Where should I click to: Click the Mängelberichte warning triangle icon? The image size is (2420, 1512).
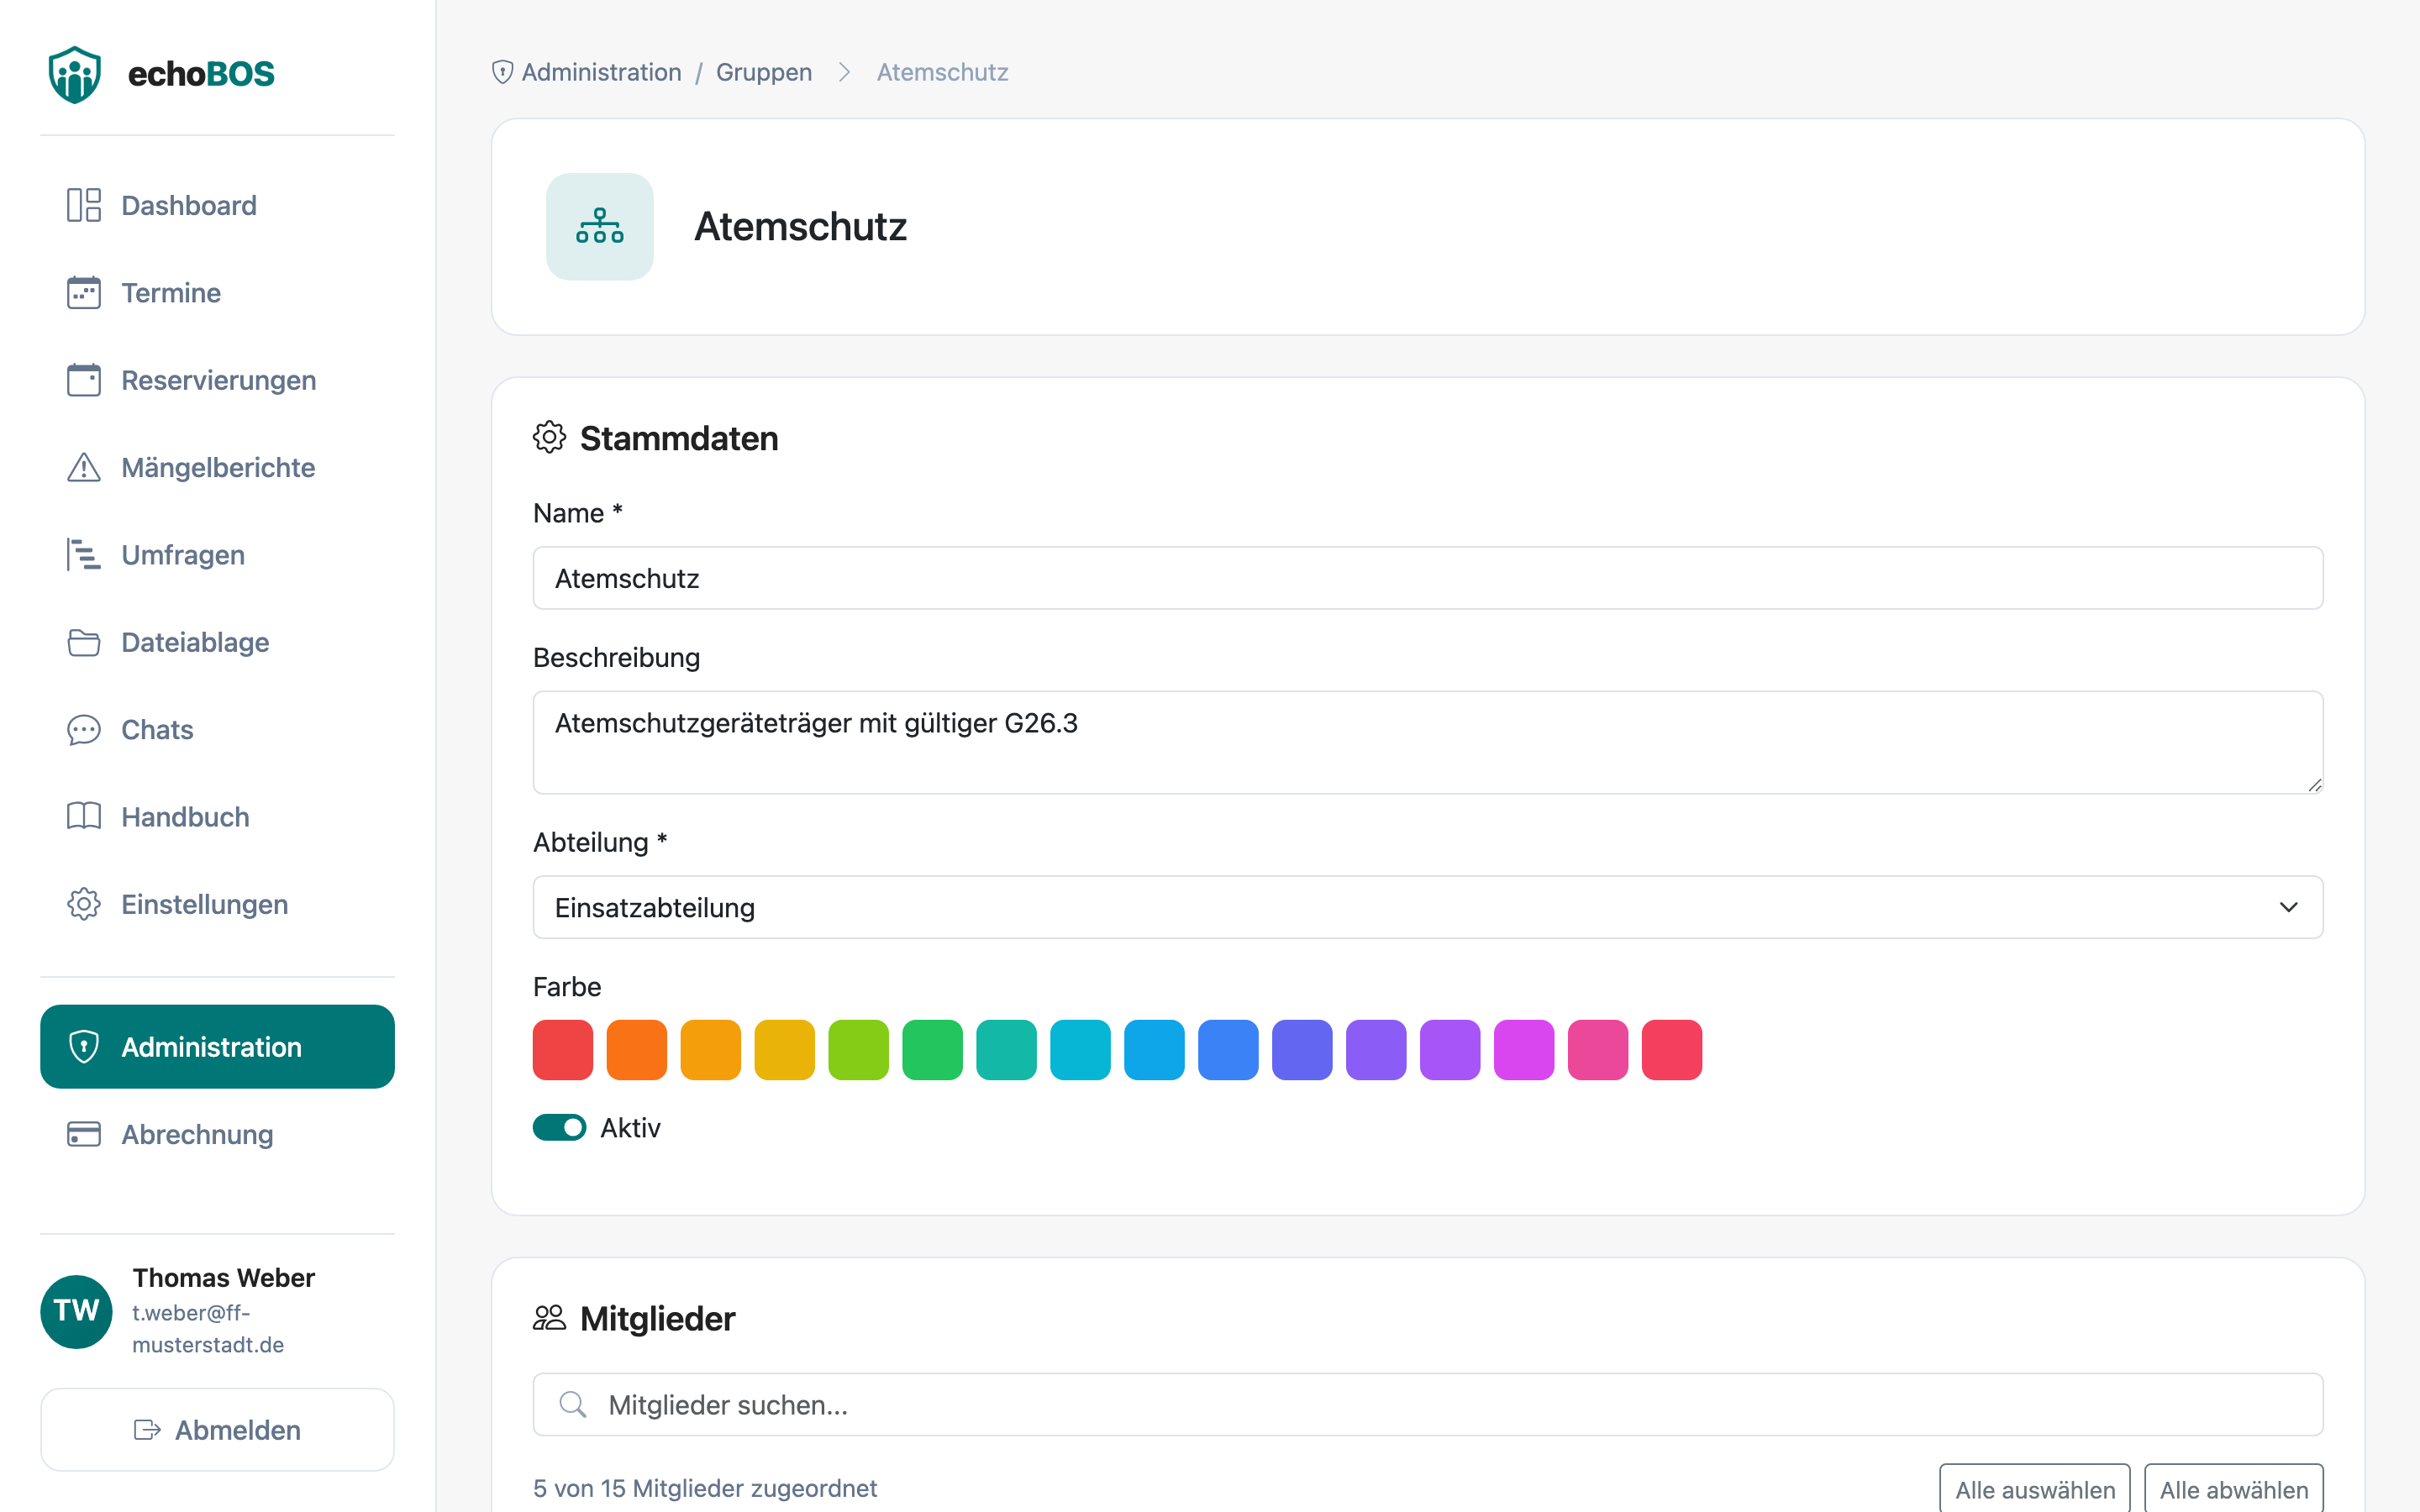coord(84,467)
